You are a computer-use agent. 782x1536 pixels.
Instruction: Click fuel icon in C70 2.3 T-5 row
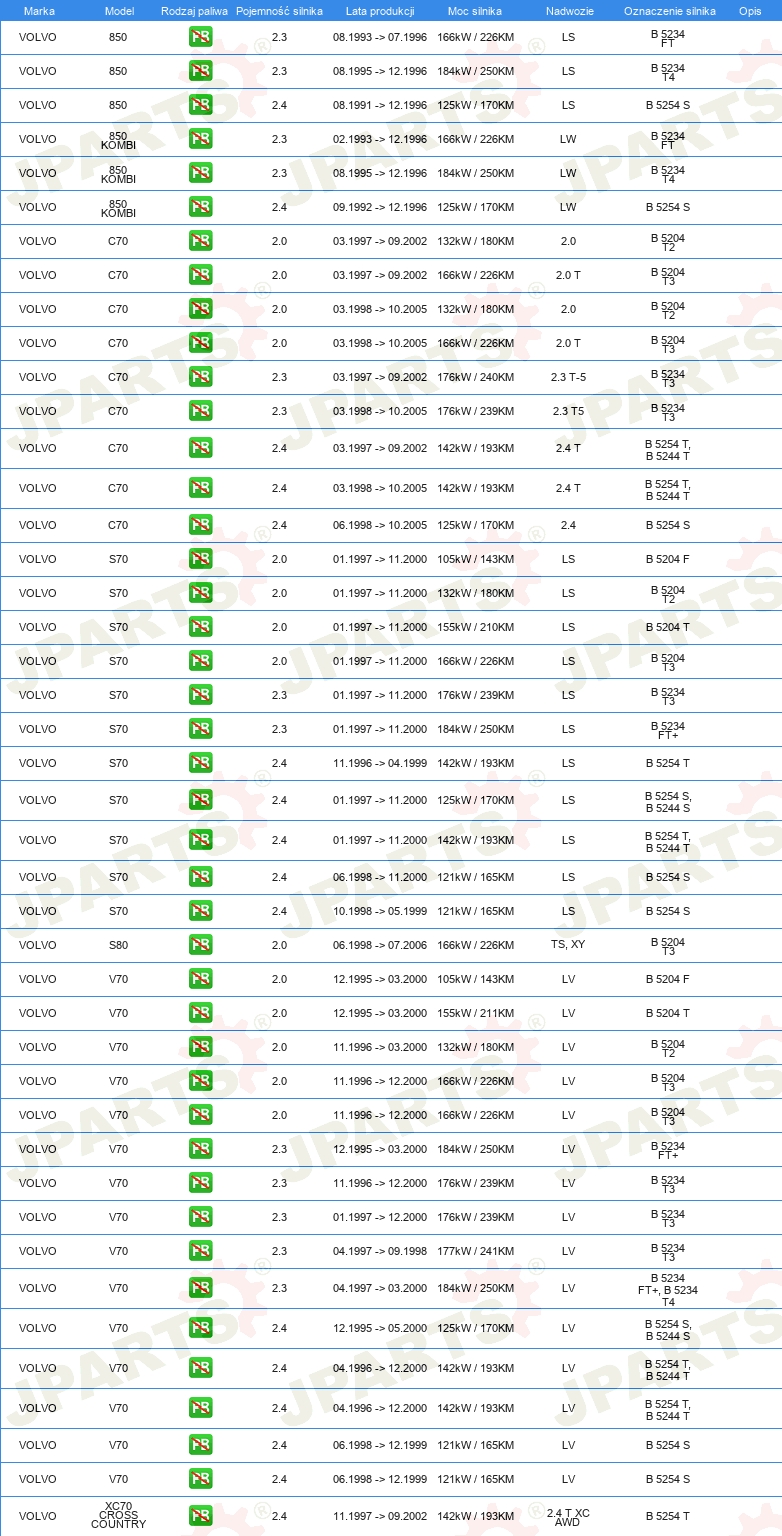coord(200,378)
